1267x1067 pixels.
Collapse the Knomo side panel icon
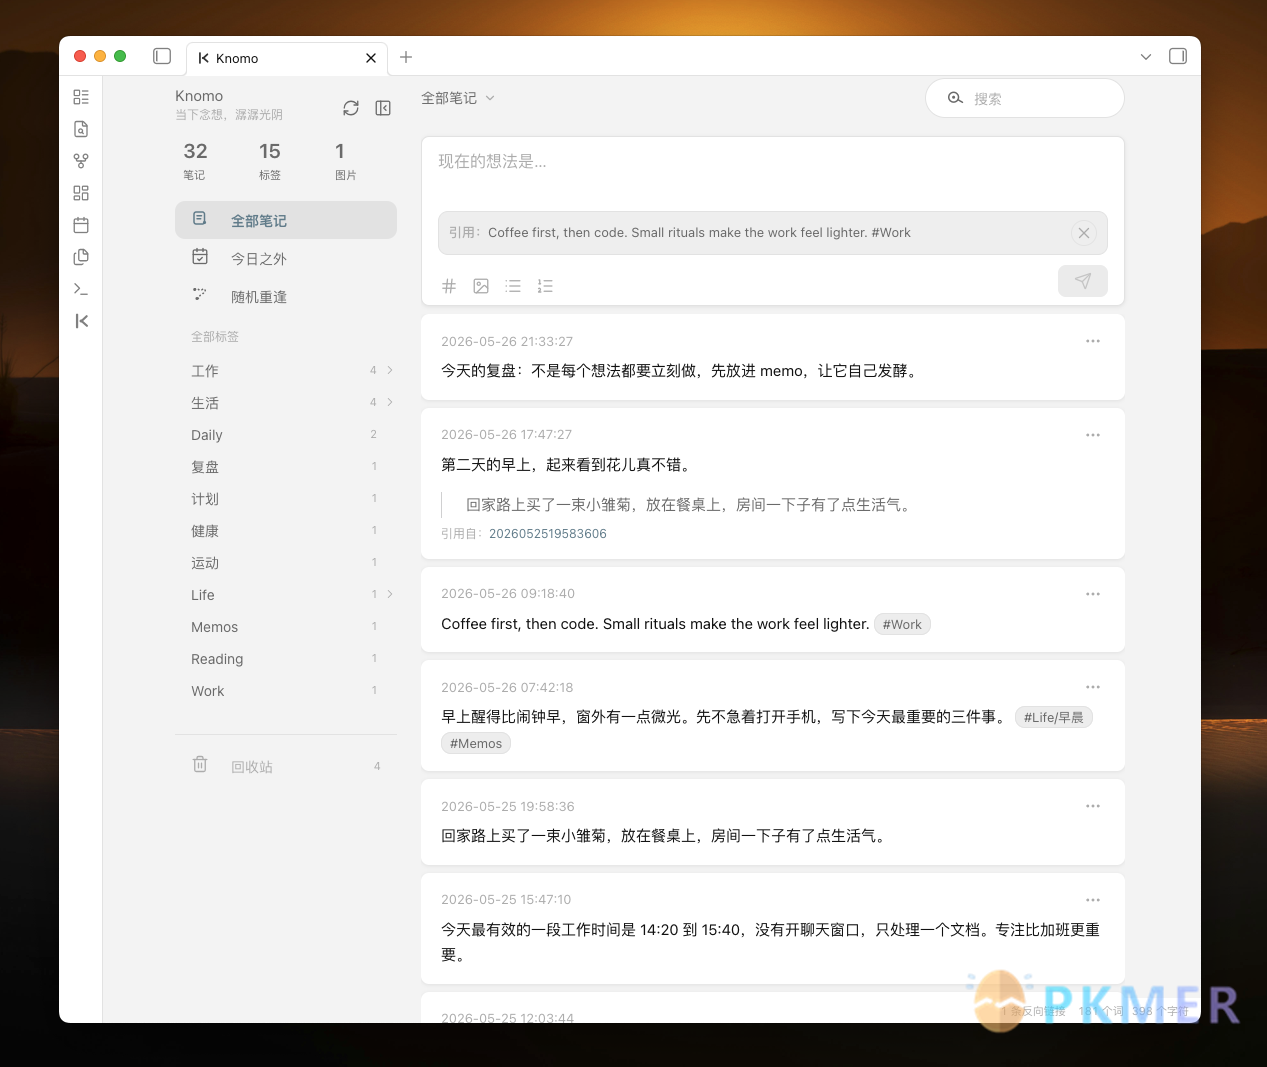click(383, 108)
